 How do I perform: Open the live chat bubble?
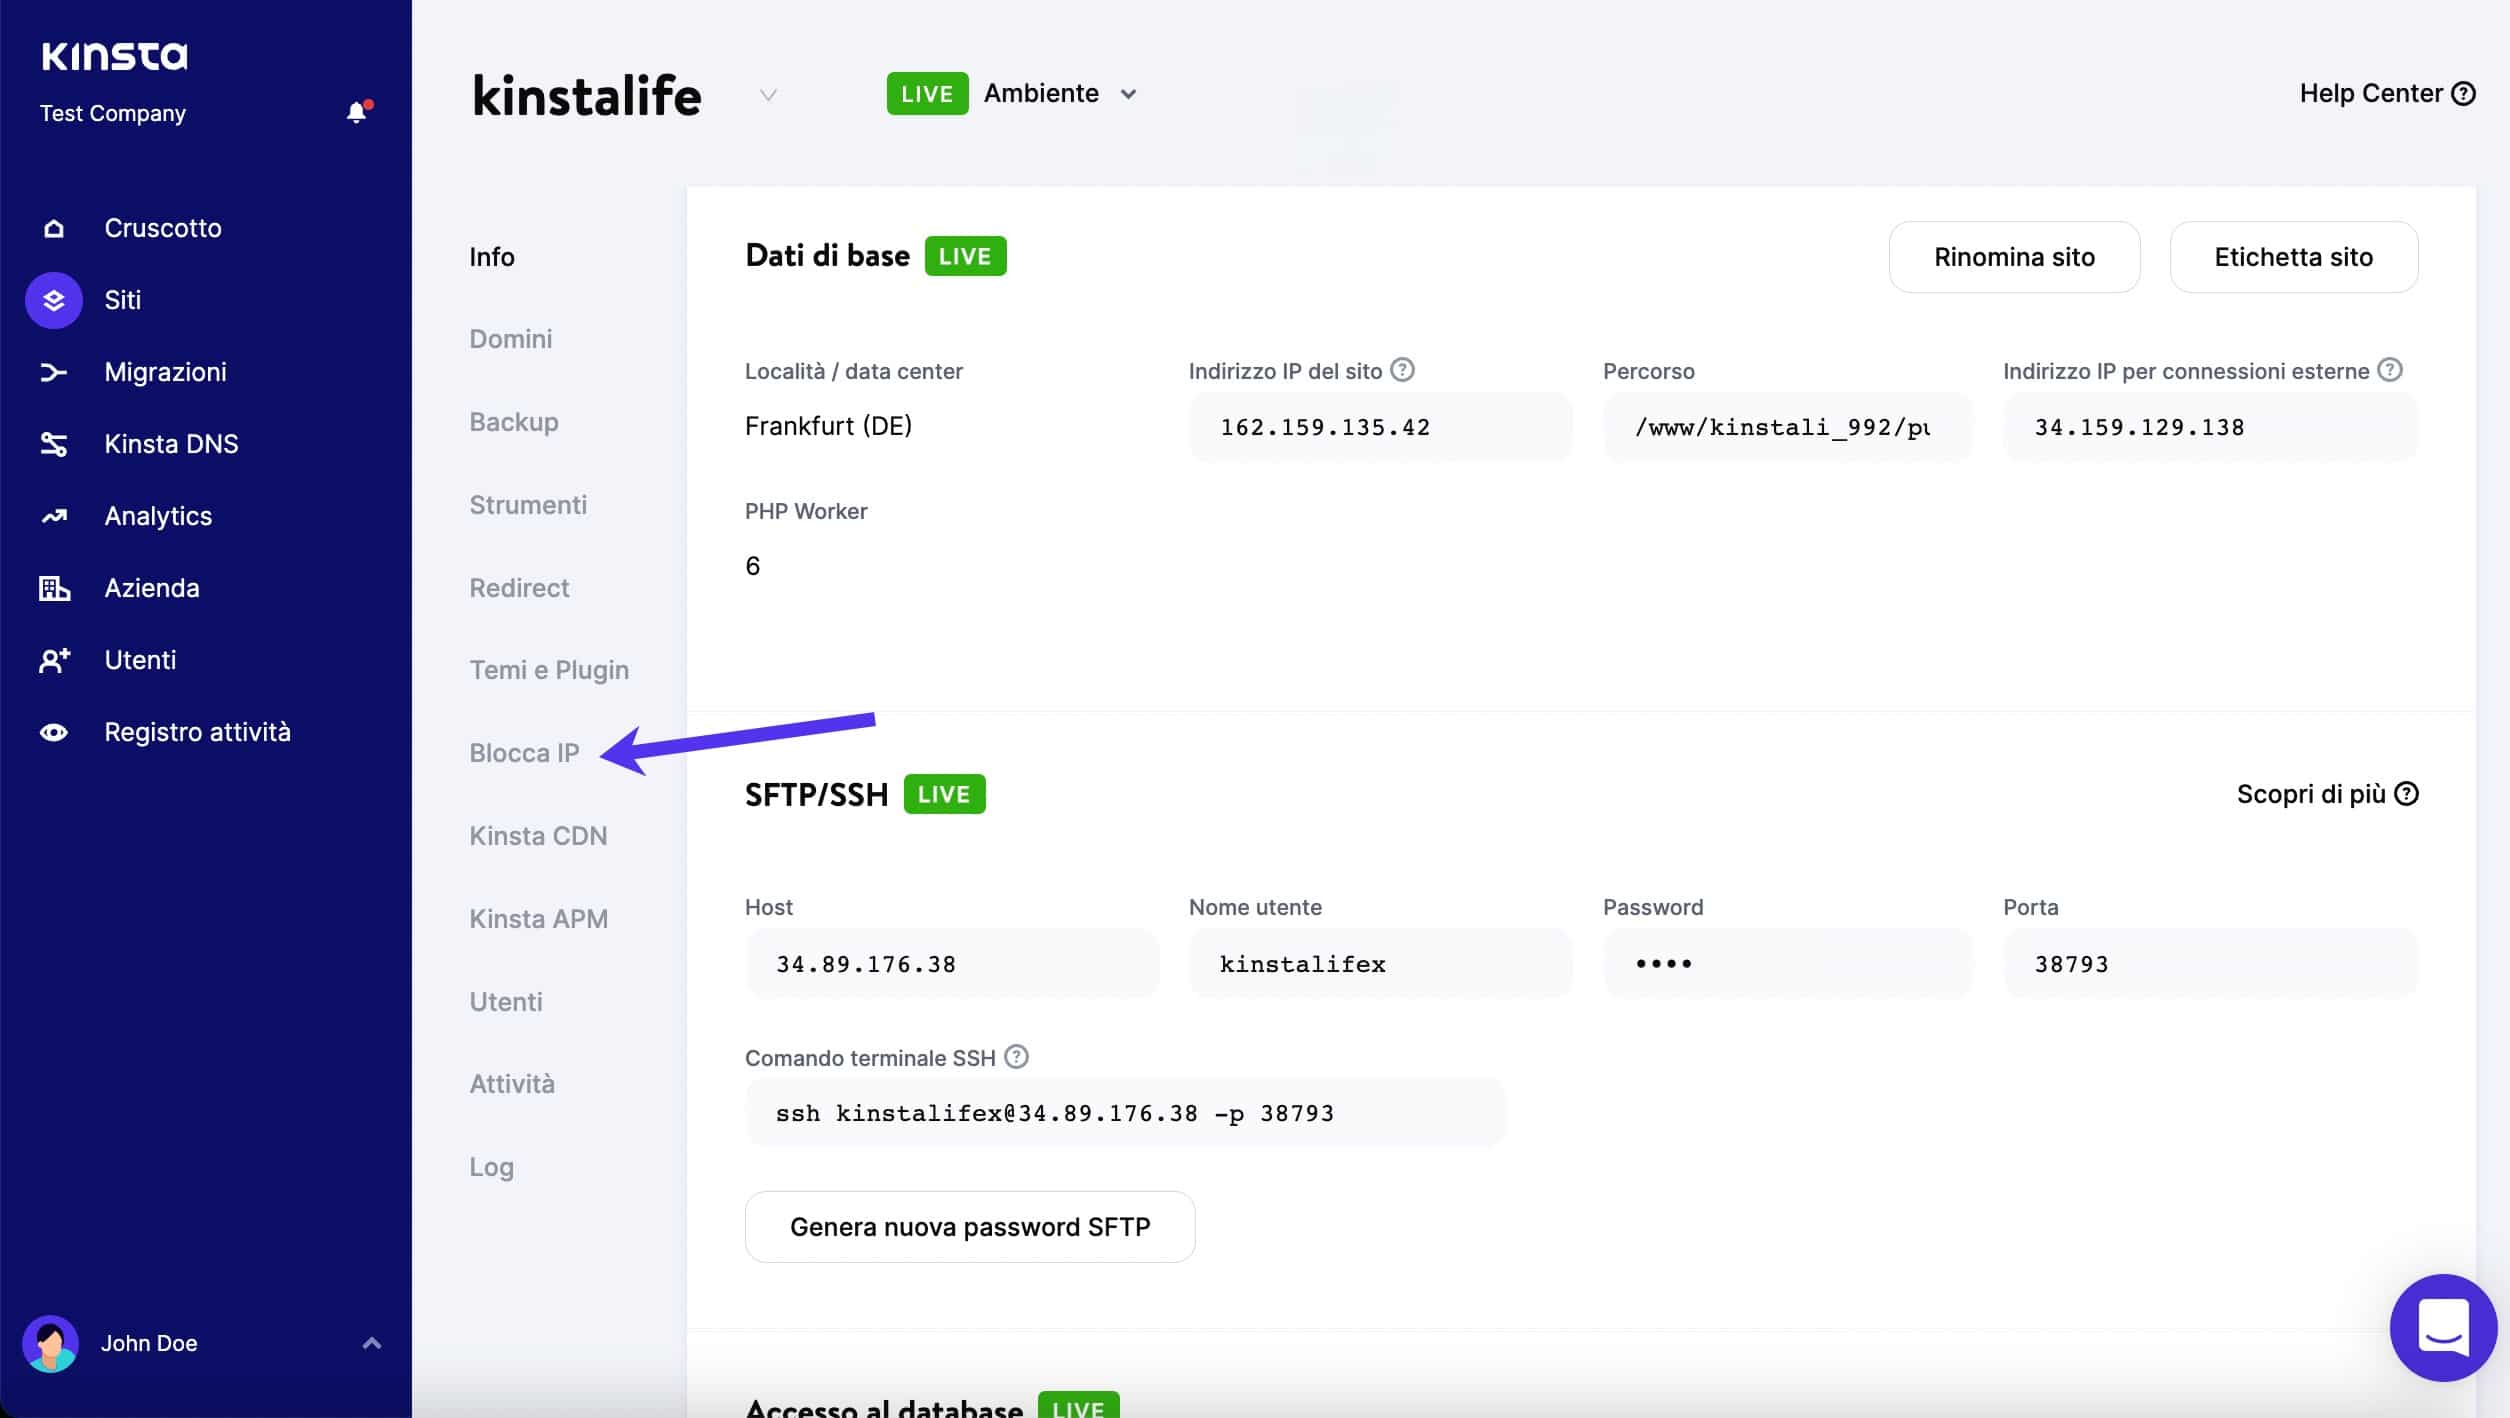pos(2442,1328)
